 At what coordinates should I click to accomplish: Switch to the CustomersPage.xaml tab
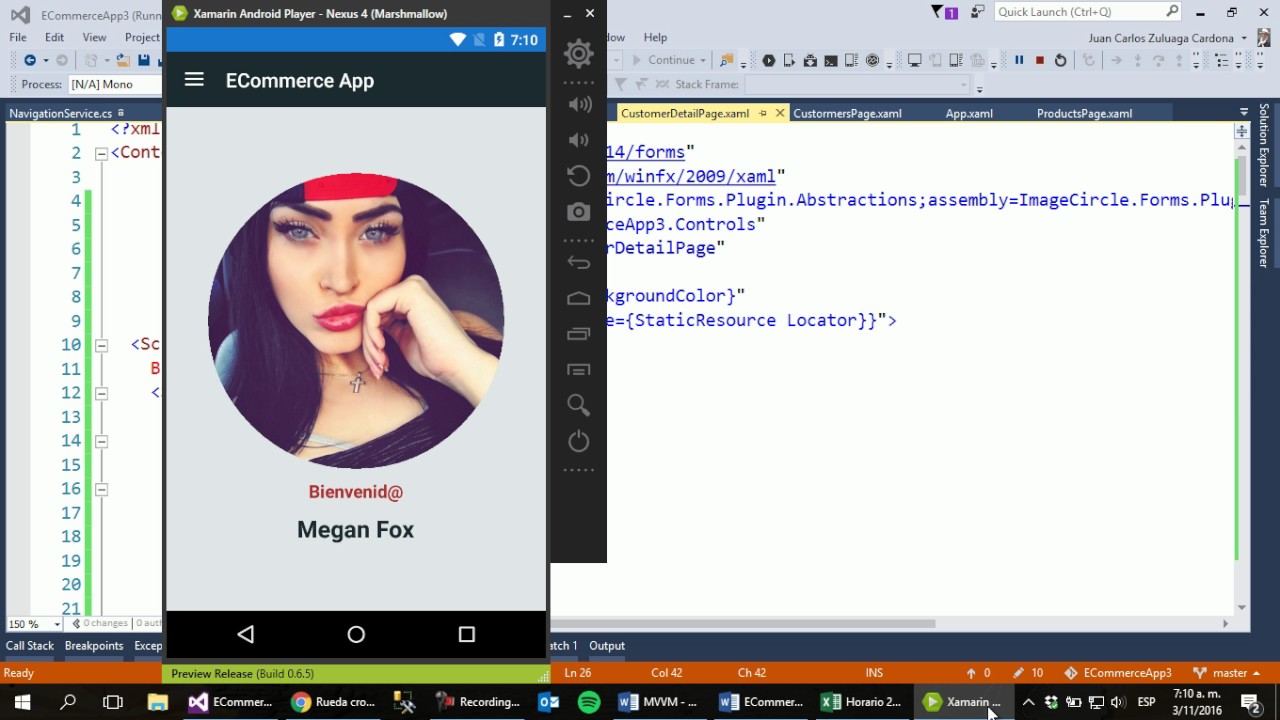[x=847, y=113]
